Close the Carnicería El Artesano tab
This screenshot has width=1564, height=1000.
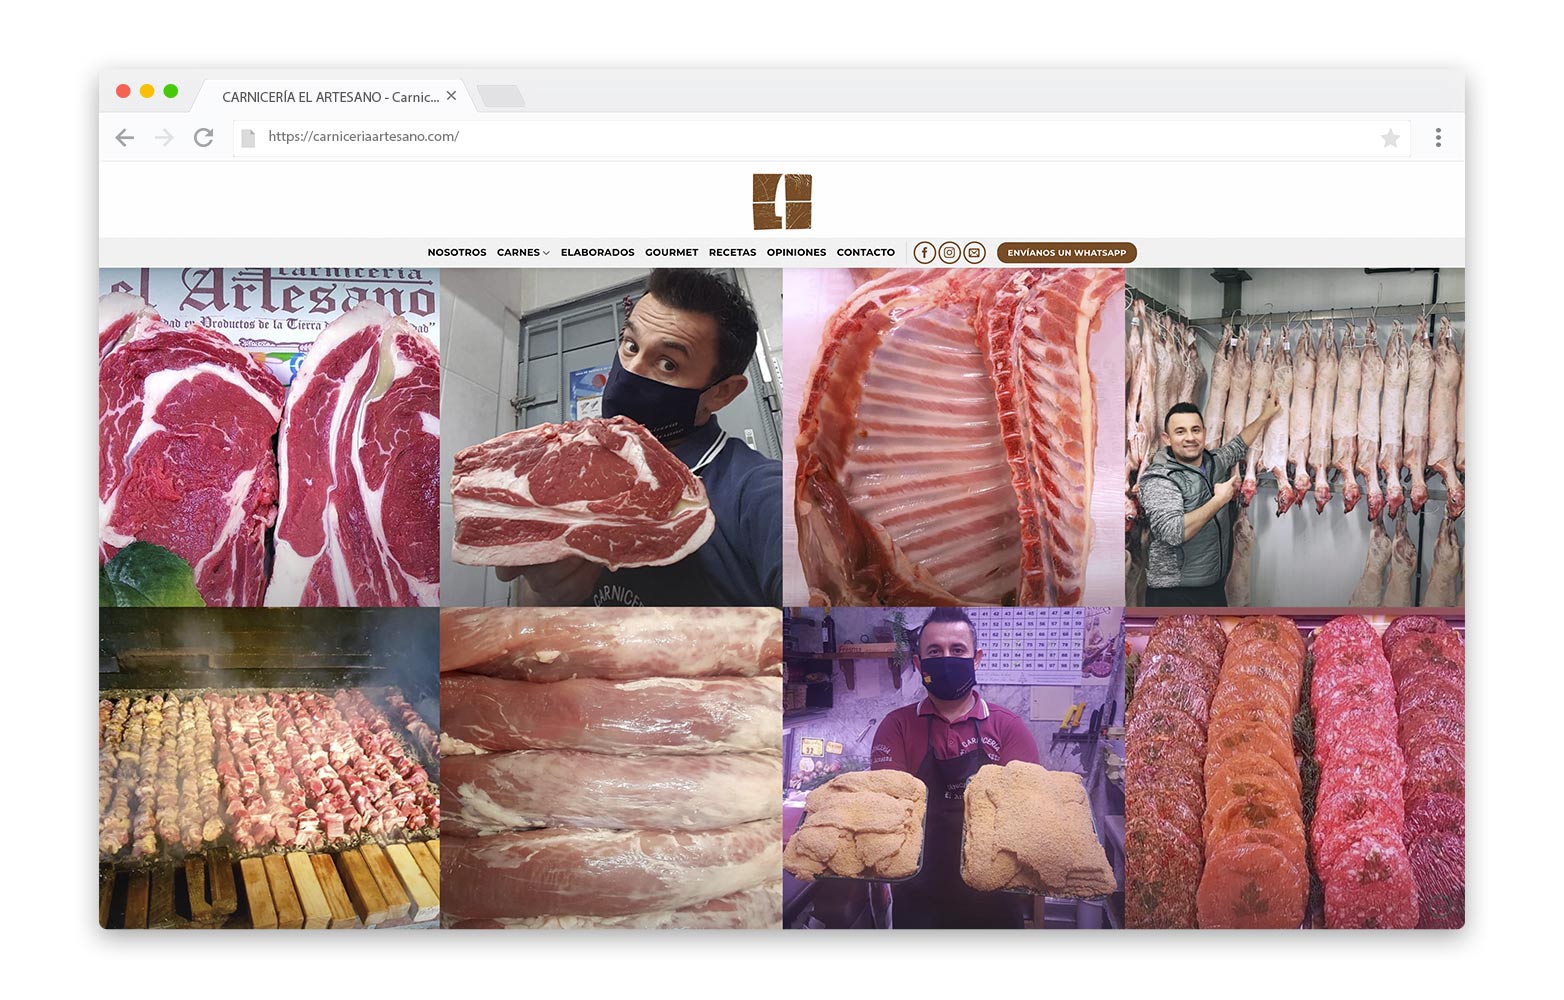pyautogui.click(x=451, y=96)
